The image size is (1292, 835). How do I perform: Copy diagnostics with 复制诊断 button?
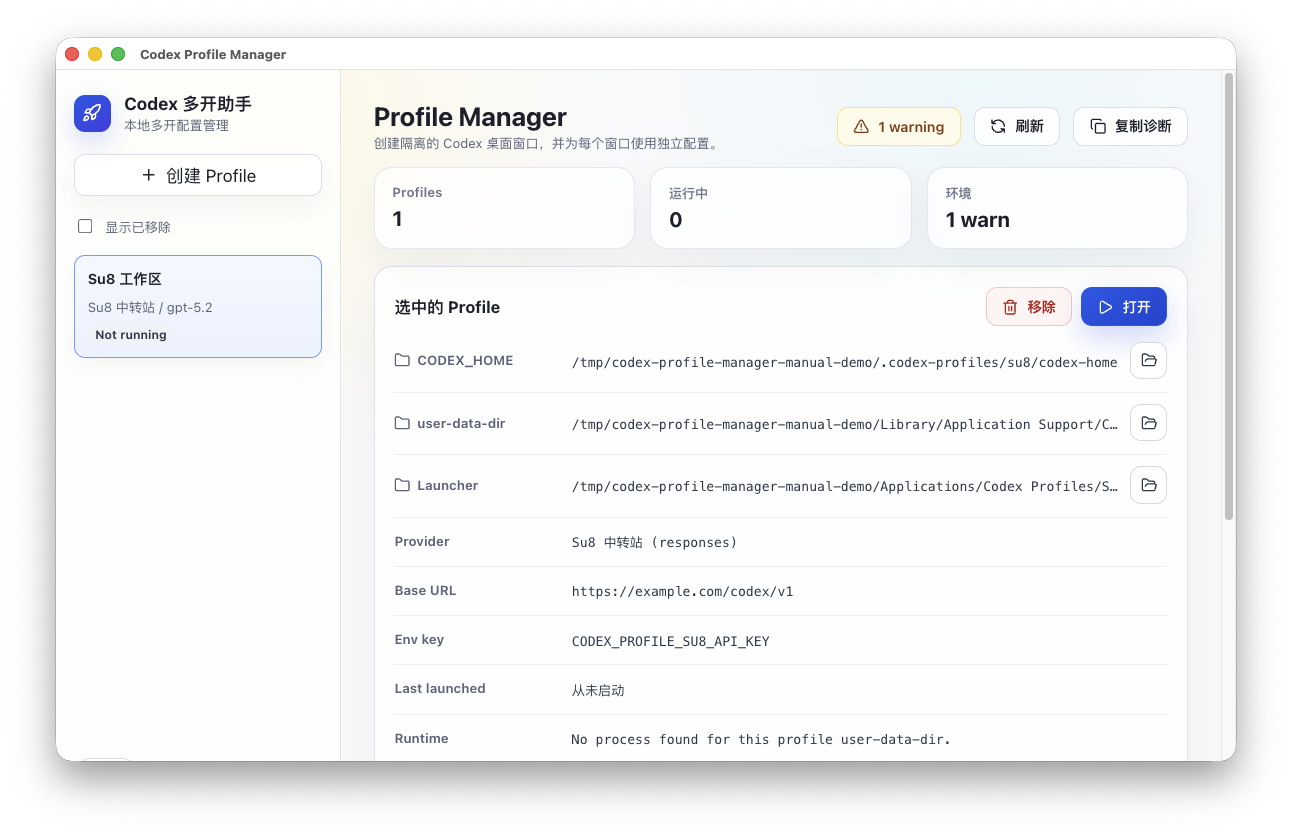pos(1130,127)
